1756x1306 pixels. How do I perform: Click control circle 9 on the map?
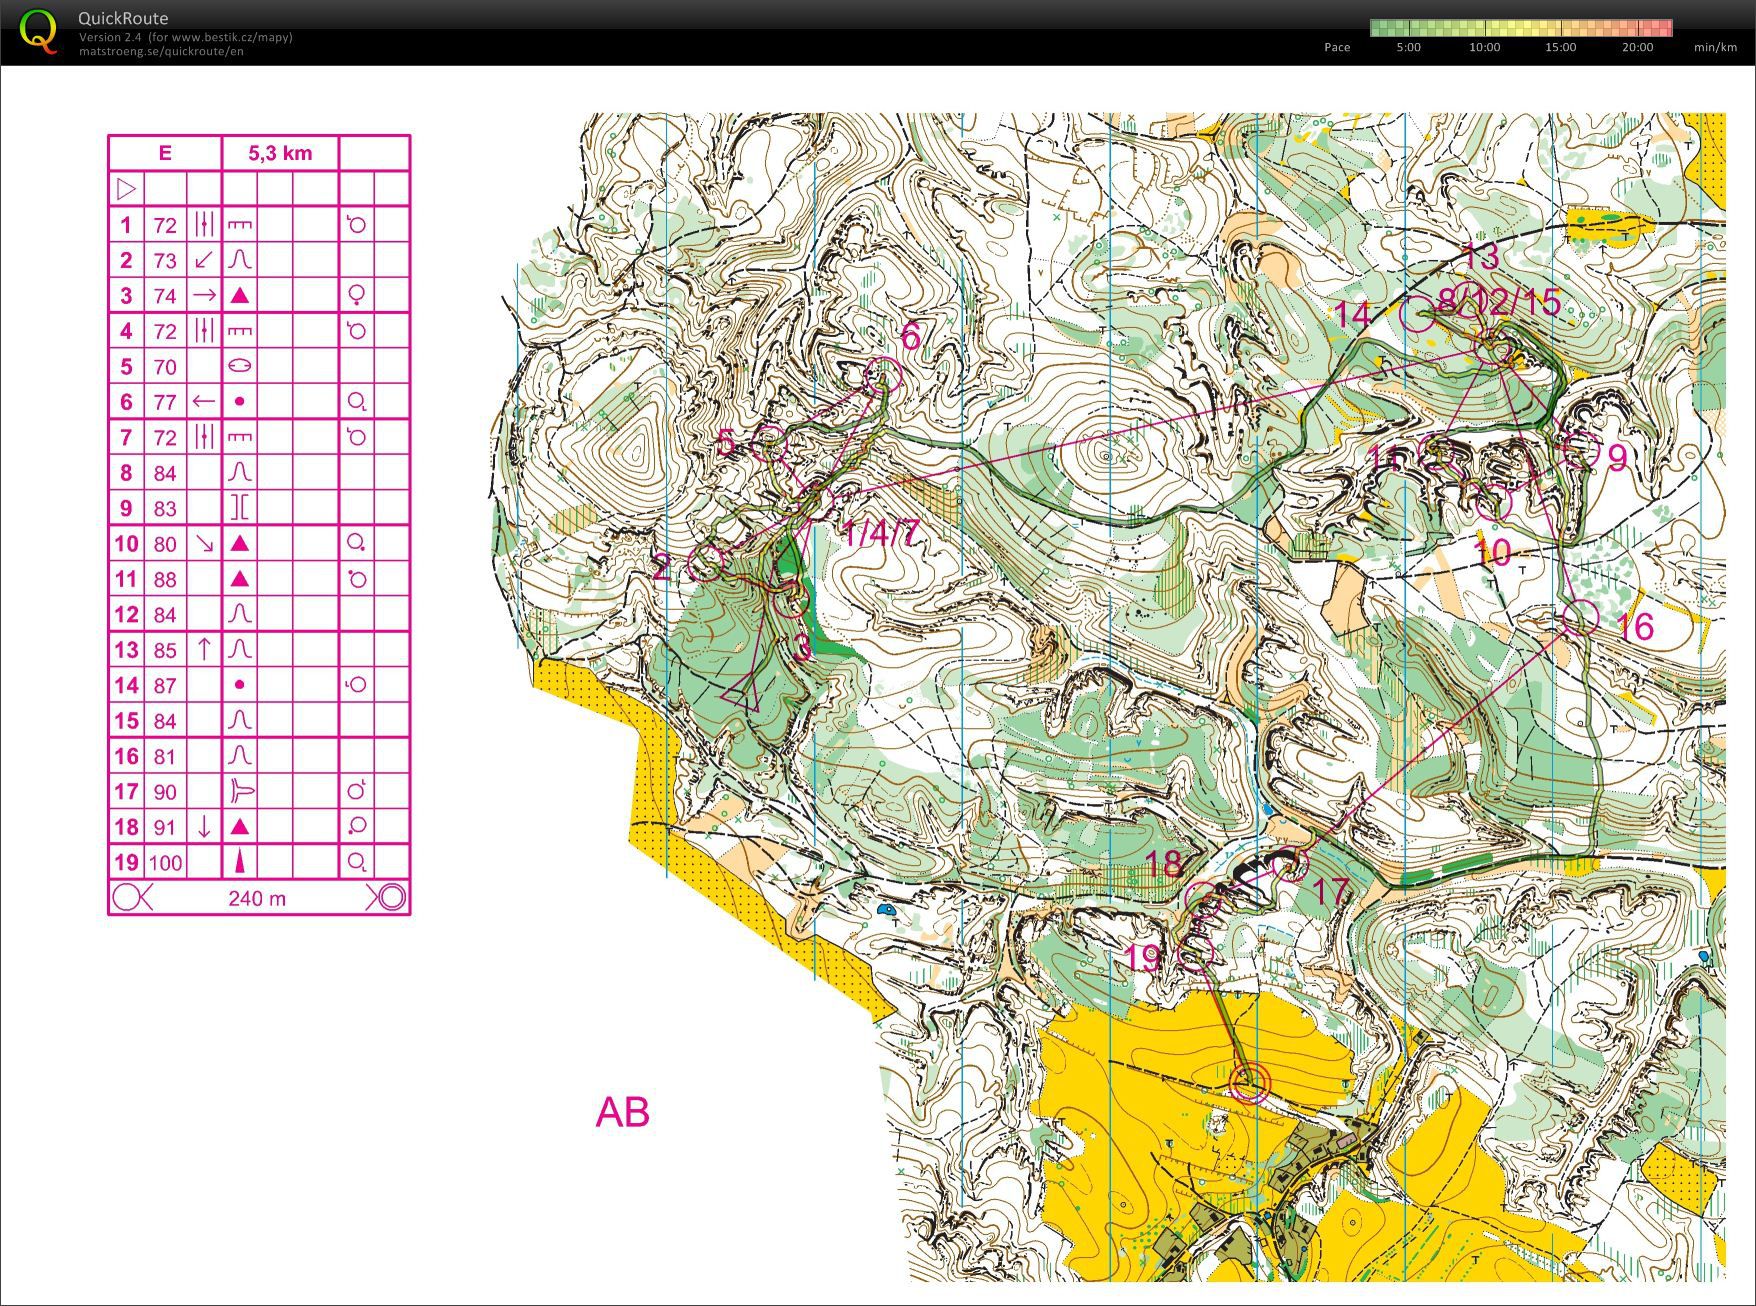(x=1581, y=451)
